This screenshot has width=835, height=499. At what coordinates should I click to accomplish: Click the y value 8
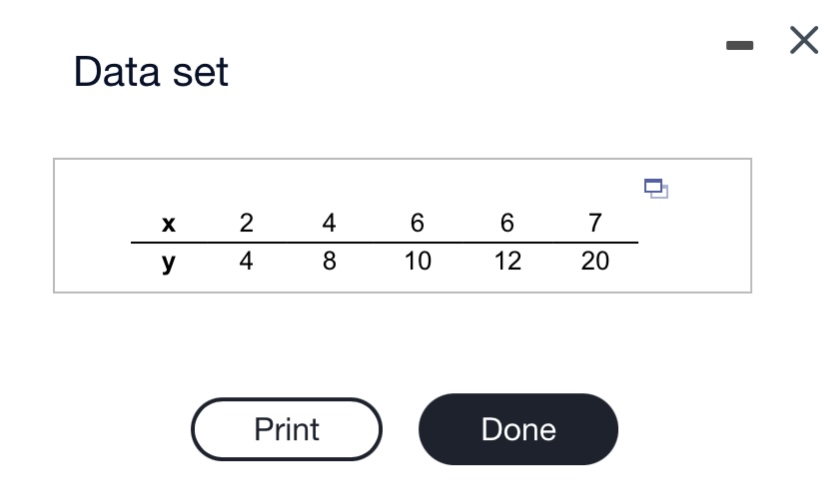coord(329,261)
